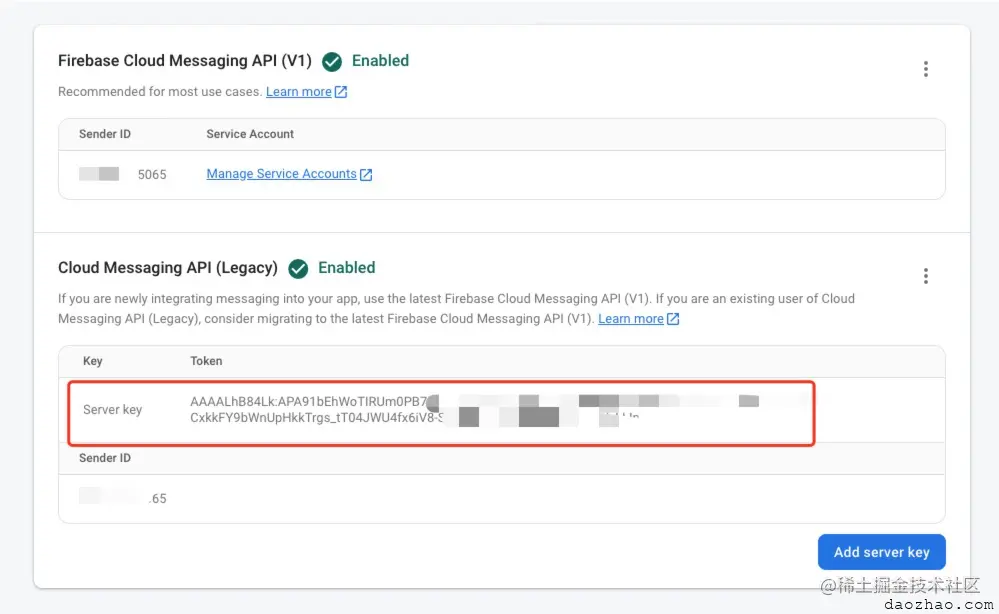Image resolution: width=999 pixels, height=614 pixels.
Task: Click the Enabled status text for the V1 API
Action: point(380,61)
